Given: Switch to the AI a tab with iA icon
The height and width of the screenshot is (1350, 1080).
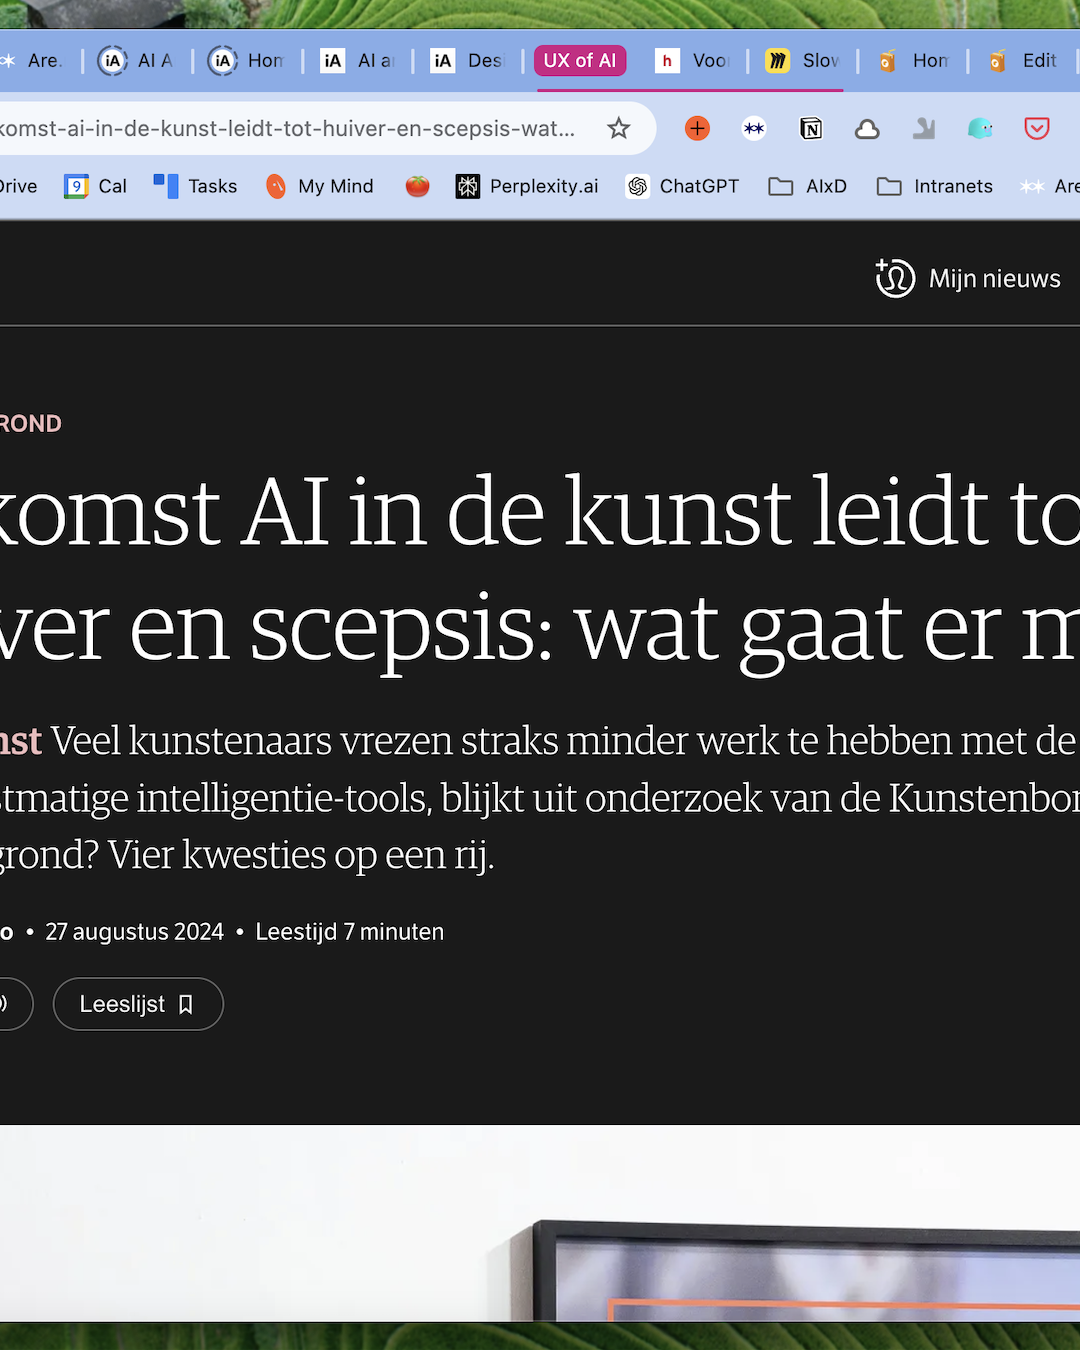Looking at the screenshot, I should pyautogui.click(x=358, y=61).
